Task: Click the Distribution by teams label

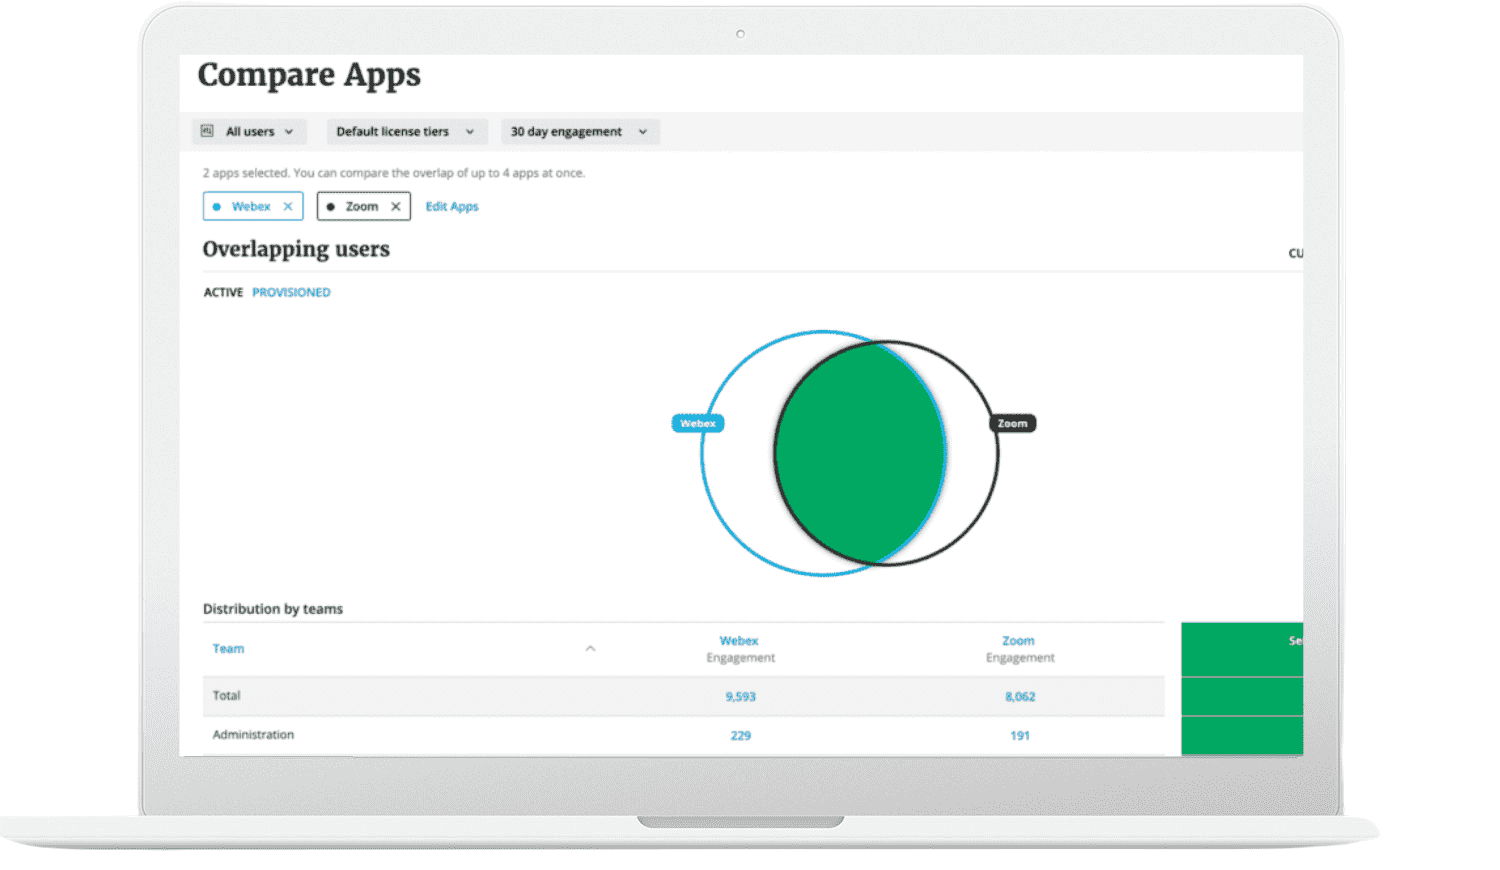Action: coord(273,609)
